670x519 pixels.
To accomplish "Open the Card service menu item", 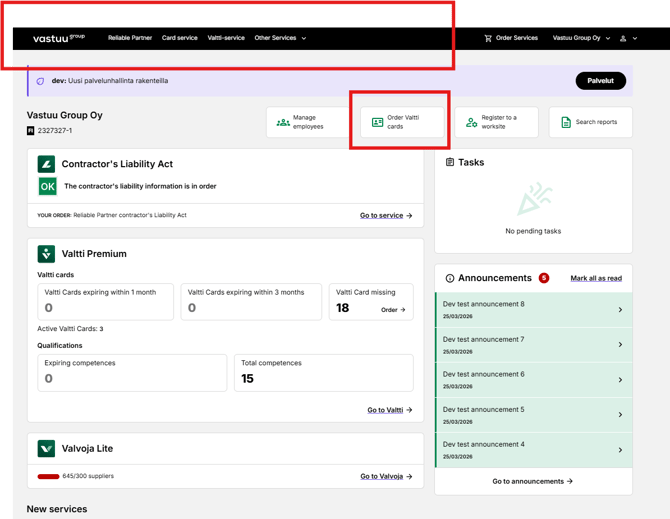I will click(x=179, y=38).
